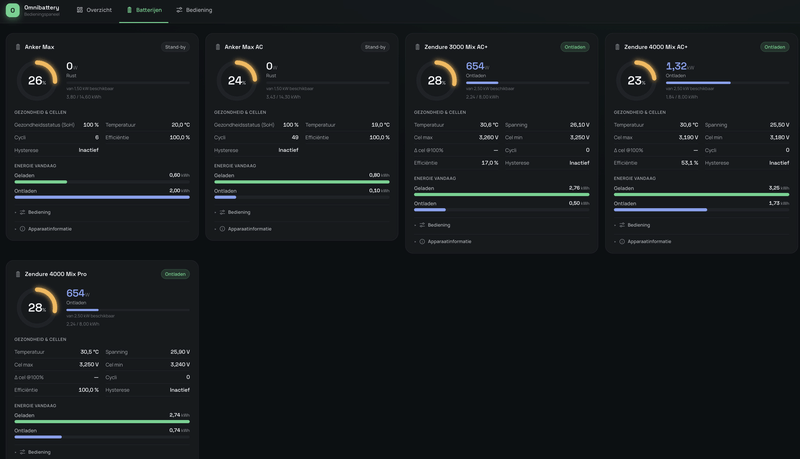Expand Bediening in Zendure 4000 Mix Pro card
The image size is (800, 459).
click(102, 452)
